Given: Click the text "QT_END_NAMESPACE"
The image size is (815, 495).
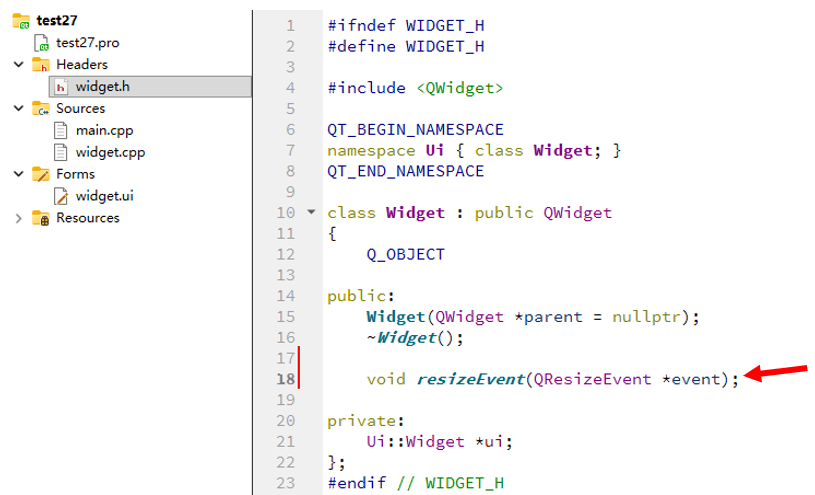Looking at the screenshot, I should click(x=405, y=171).
